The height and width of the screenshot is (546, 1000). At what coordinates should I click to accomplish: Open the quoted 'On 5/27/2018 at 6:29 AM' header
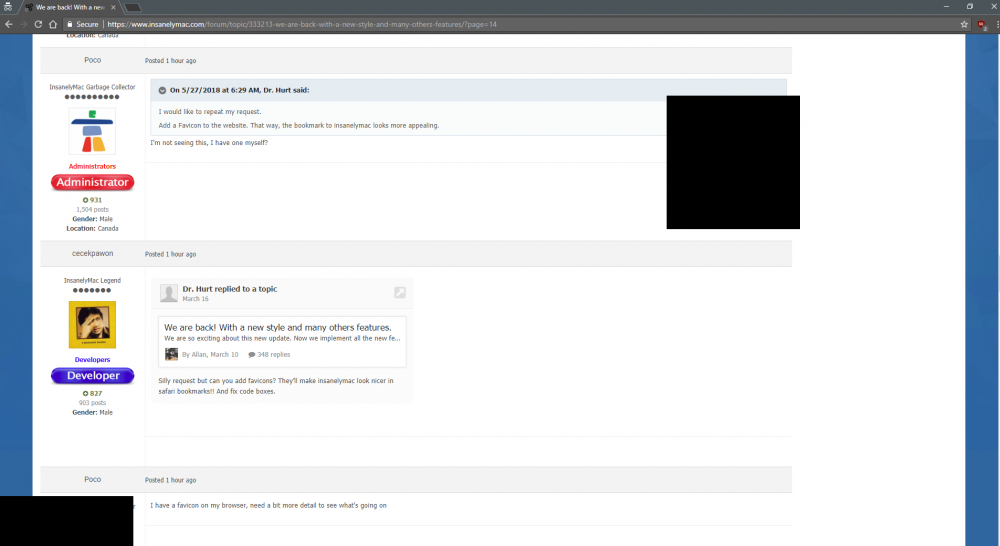(x=239, y=91)
